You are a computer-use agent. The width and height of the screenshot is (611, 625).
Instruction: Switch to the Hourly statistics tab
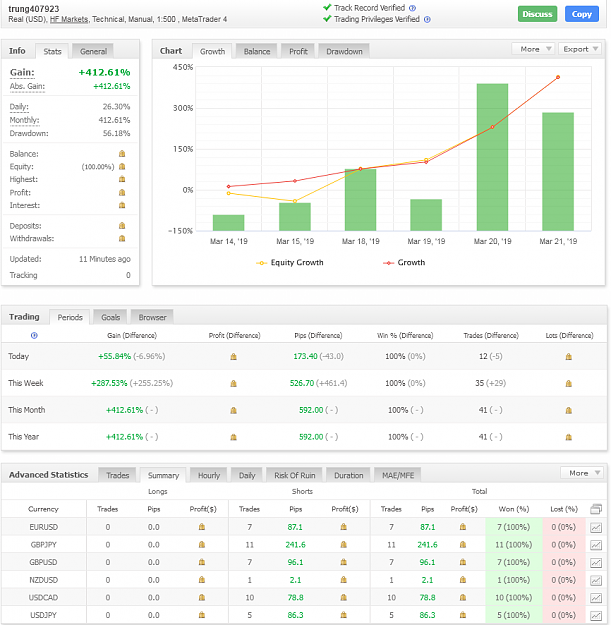209,475
